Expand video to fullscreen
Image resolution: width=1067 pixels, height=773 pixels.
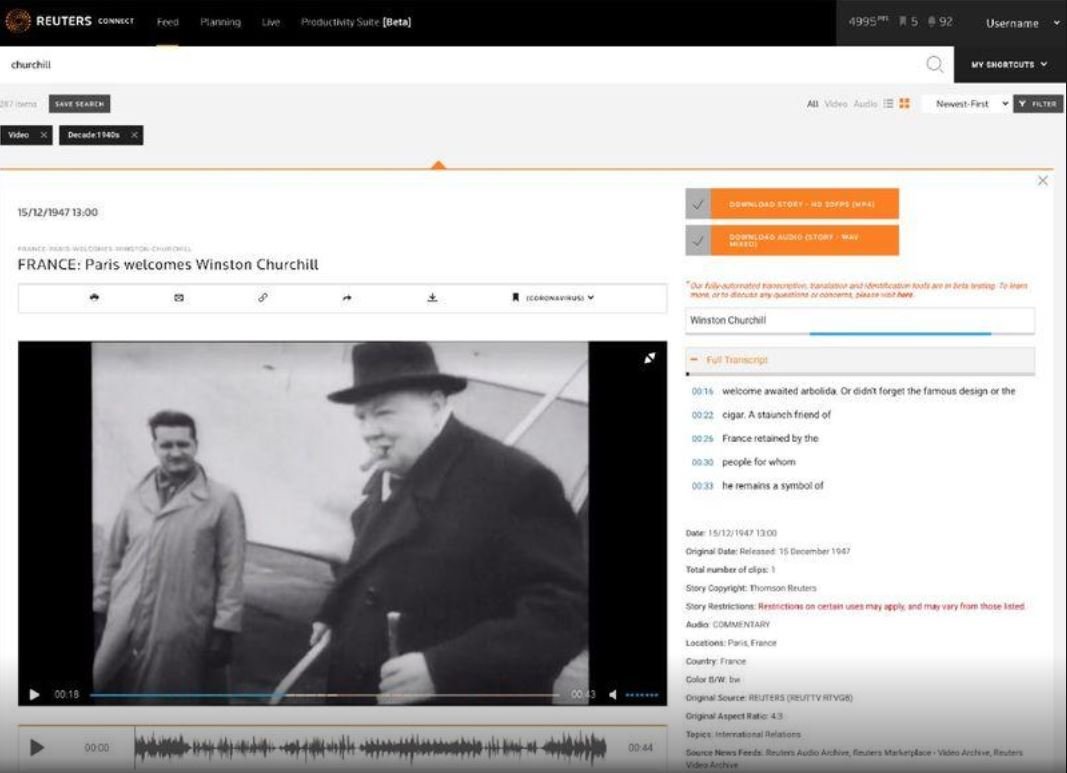tap(649, 358)
